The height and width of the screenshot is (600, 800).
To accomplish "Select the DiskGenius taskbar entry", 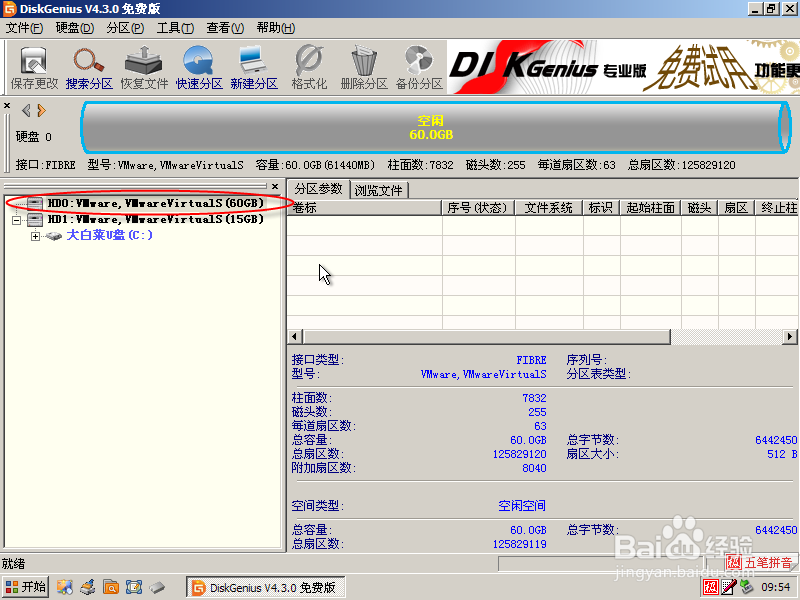I will point(264,586).
